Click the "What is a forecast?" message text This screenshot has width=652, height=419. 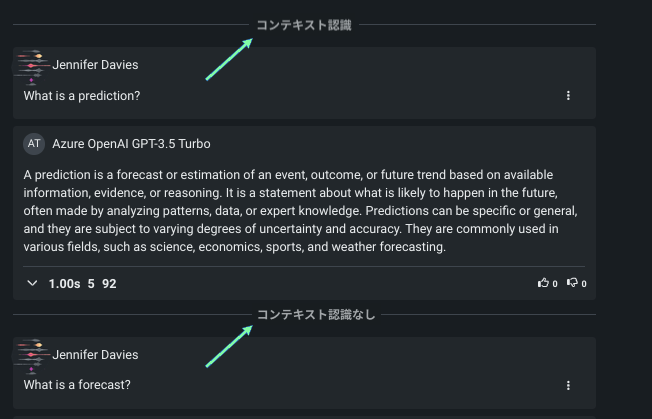pyautogui.click(x=77, y=385)
